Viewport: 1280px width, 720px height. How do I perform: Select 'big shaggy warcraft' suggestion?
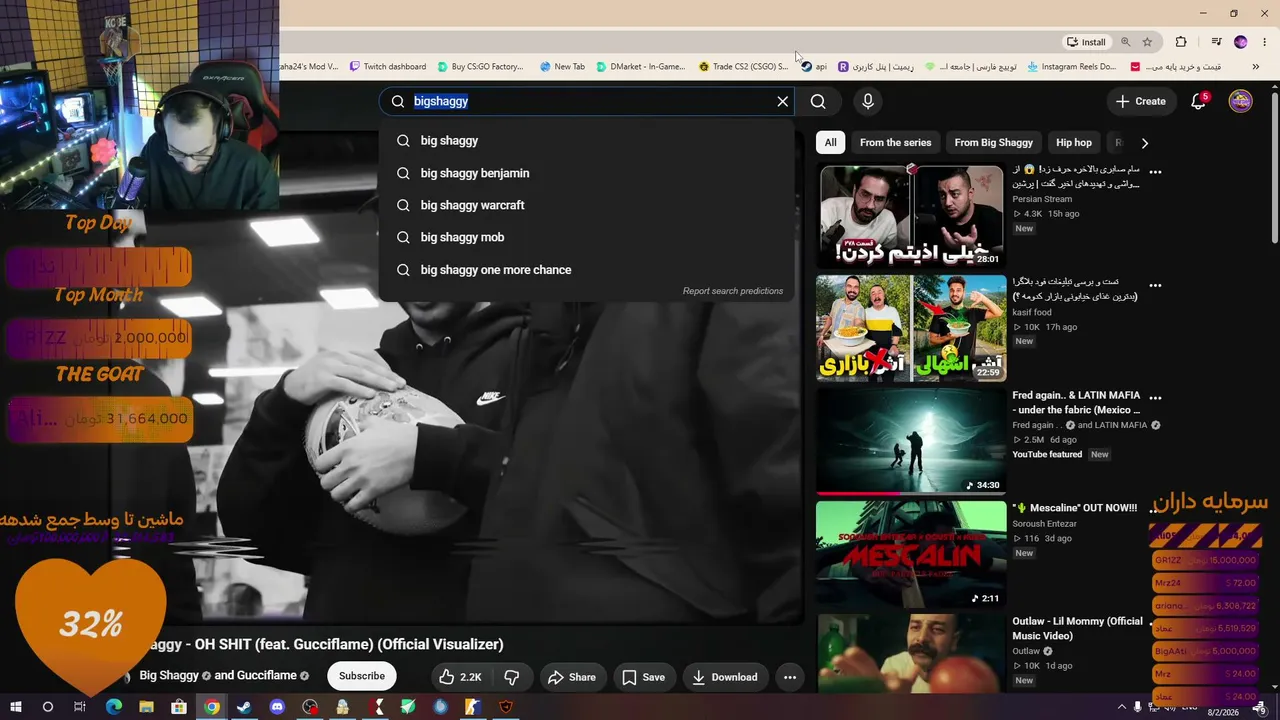click(x=586, y=205)
